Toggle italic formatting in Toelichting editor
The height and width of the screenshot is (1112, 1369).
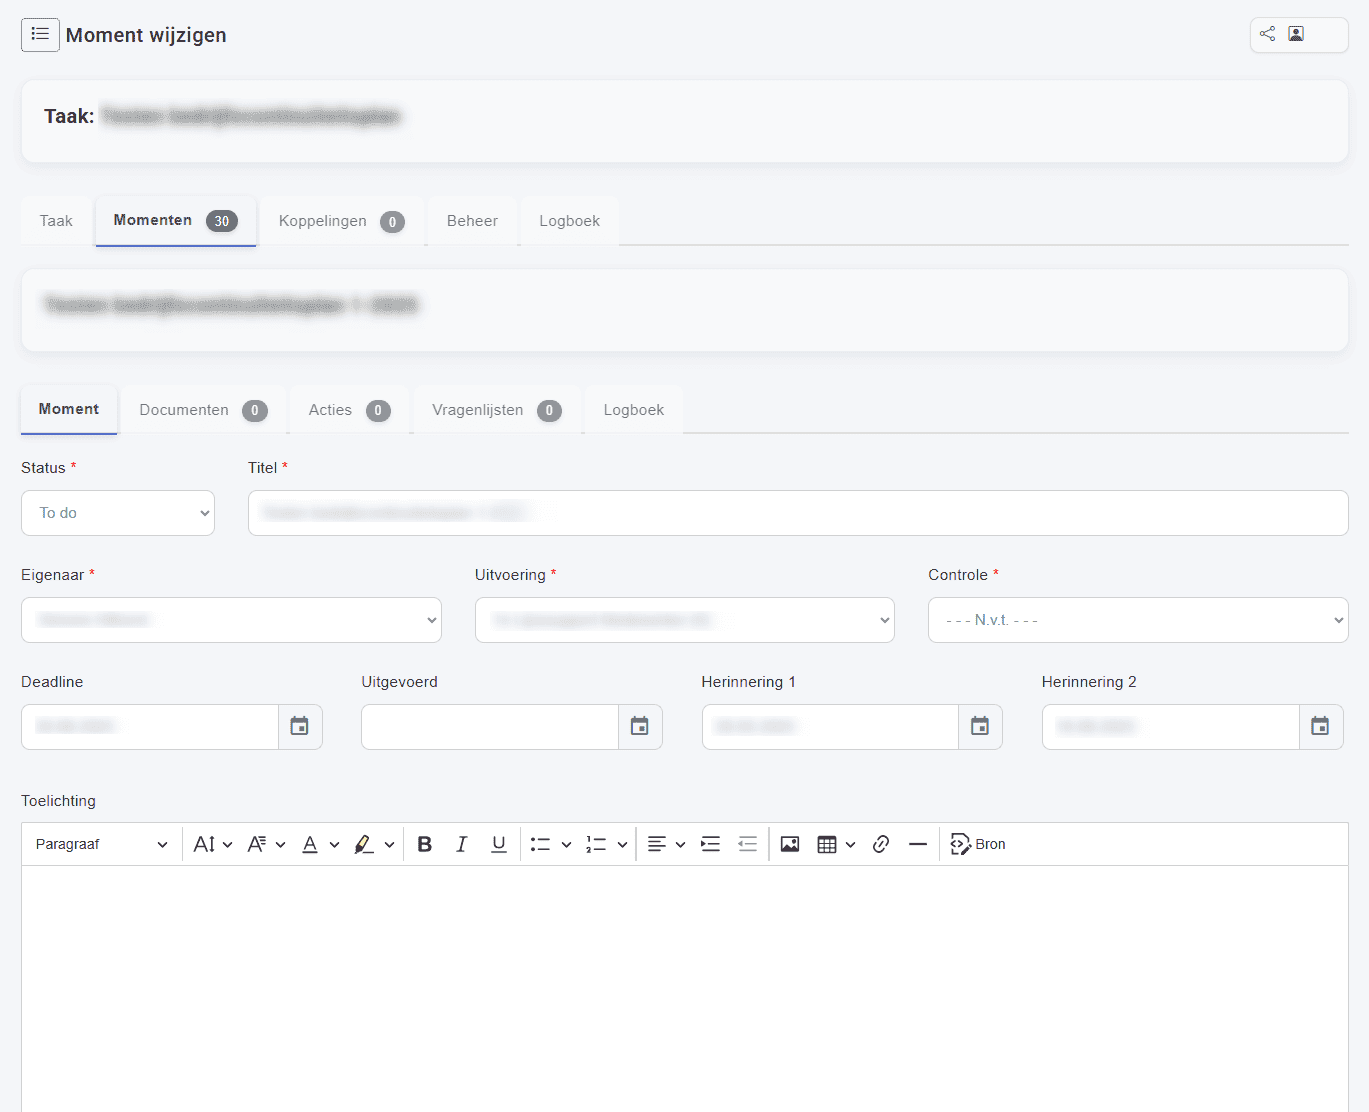(462, 844)
